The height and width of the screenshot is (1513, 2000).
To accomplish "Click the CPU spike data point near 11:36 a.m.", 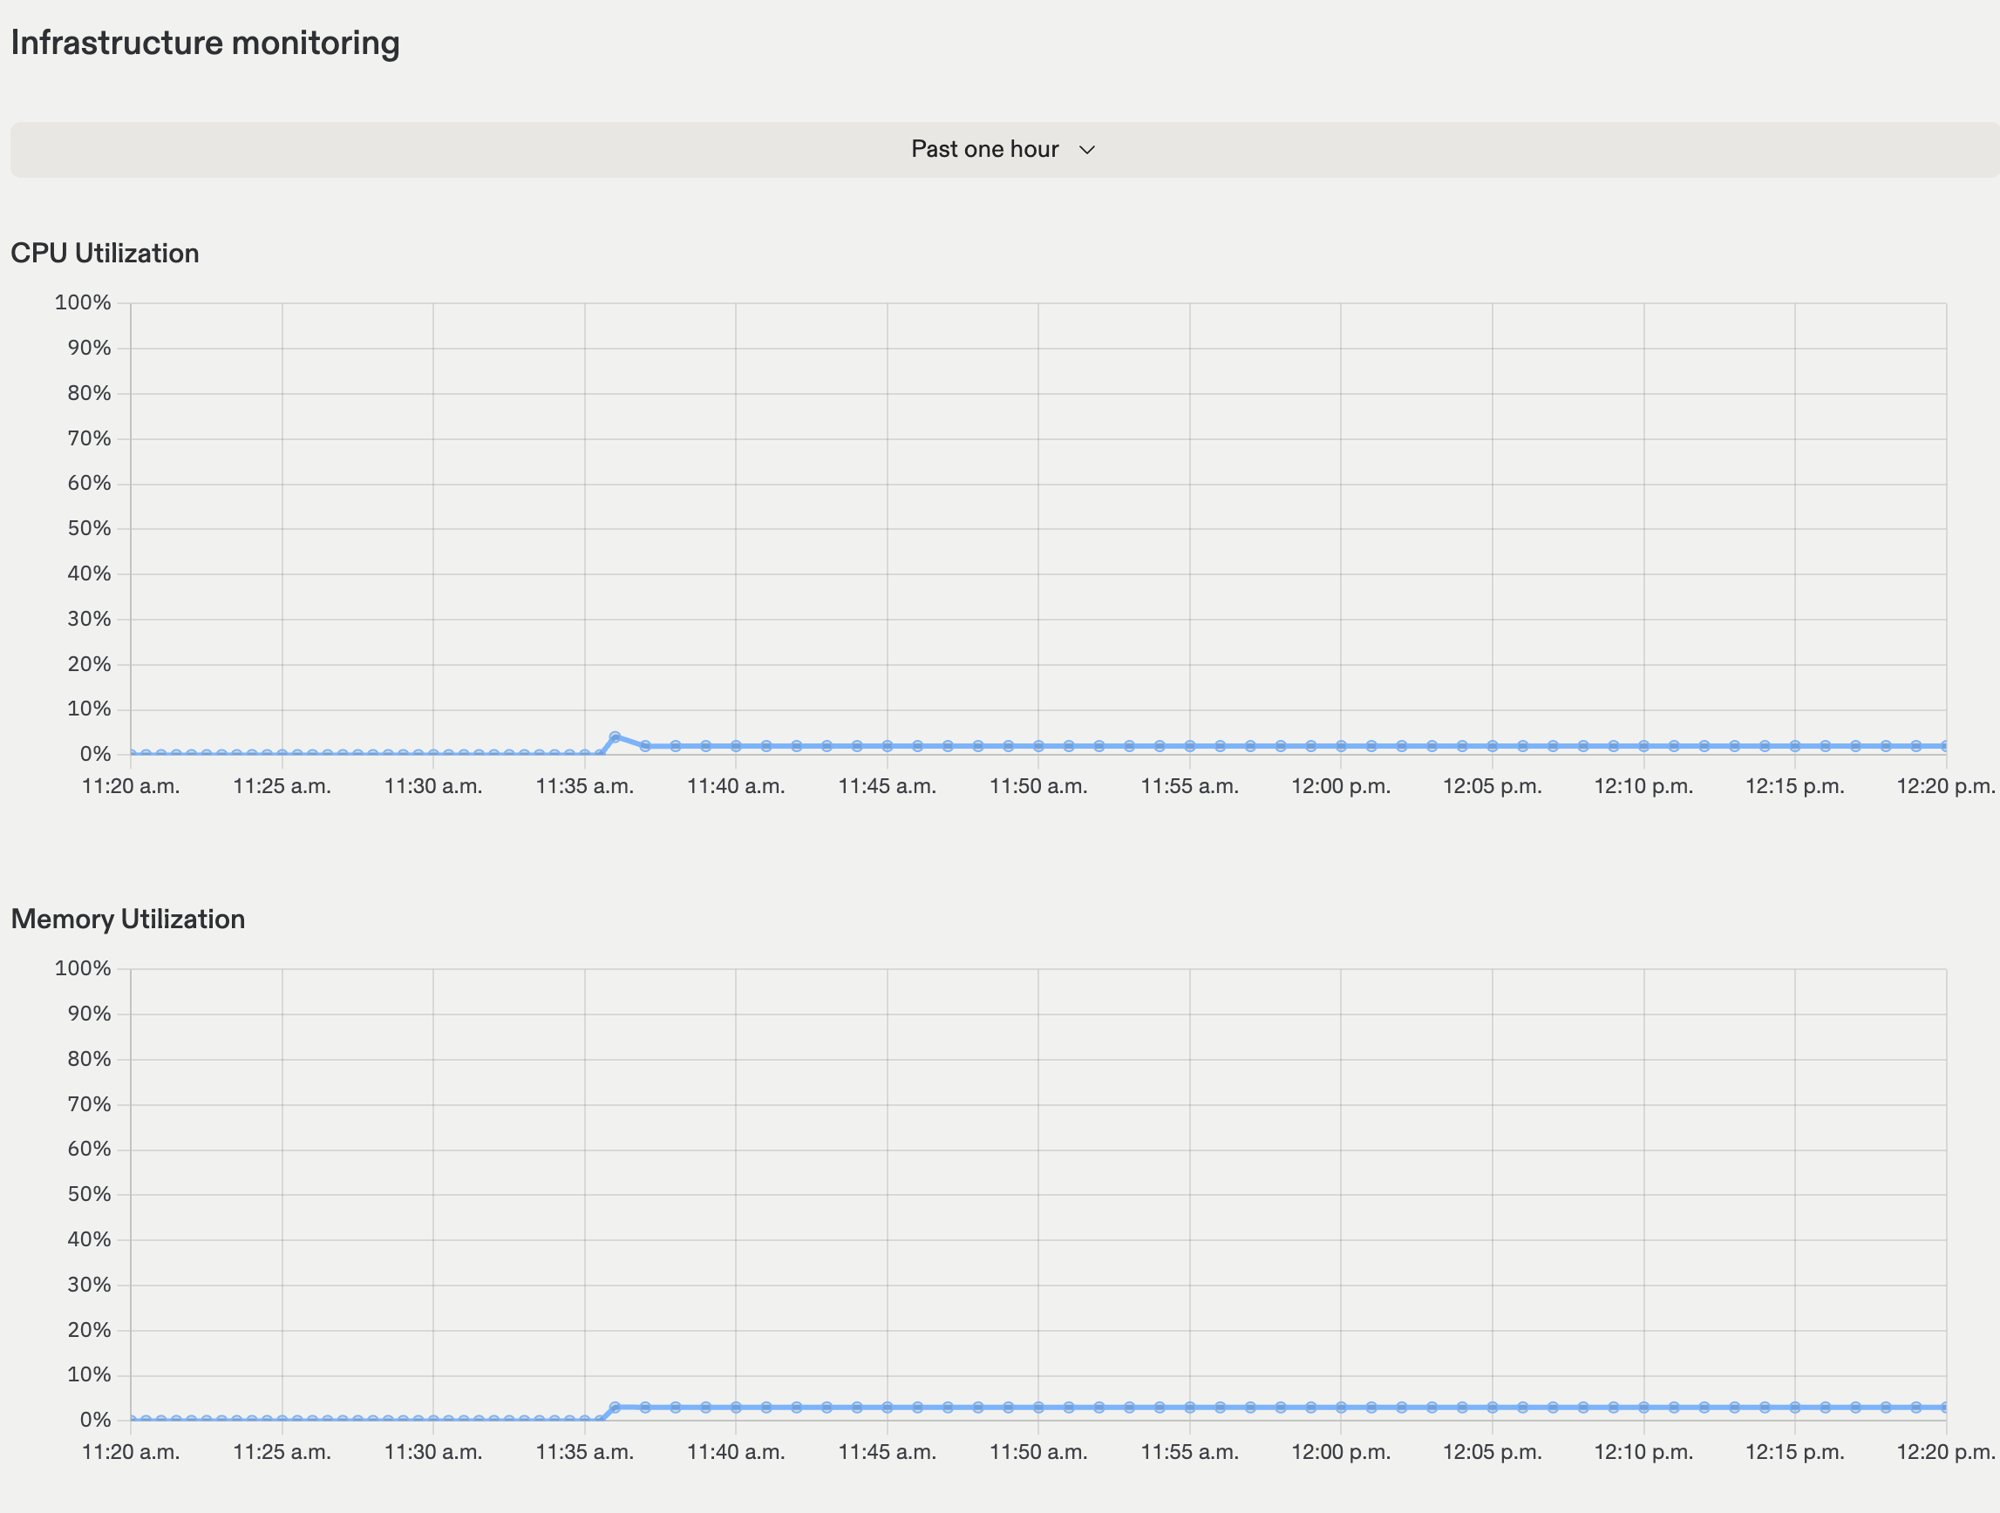I will click(x=615, y=737).
